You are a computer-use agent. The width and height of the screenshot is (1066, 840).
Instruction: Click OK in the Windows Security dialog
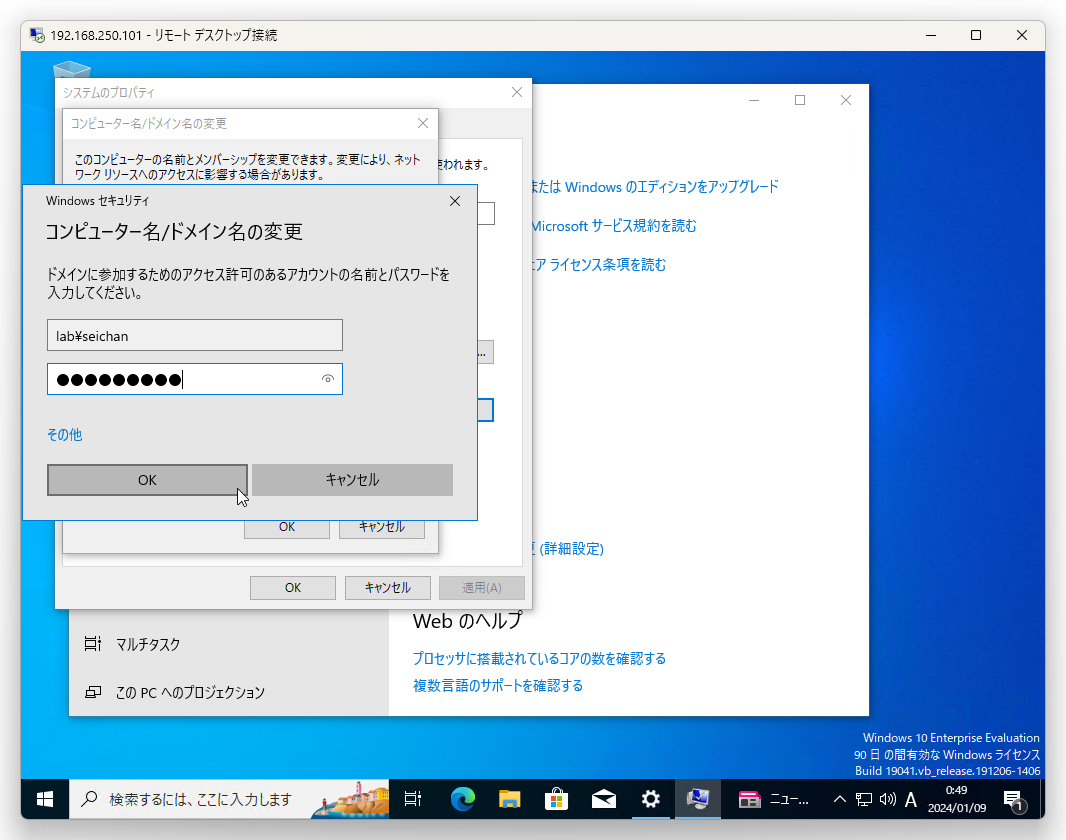click(x=147, y=480)
